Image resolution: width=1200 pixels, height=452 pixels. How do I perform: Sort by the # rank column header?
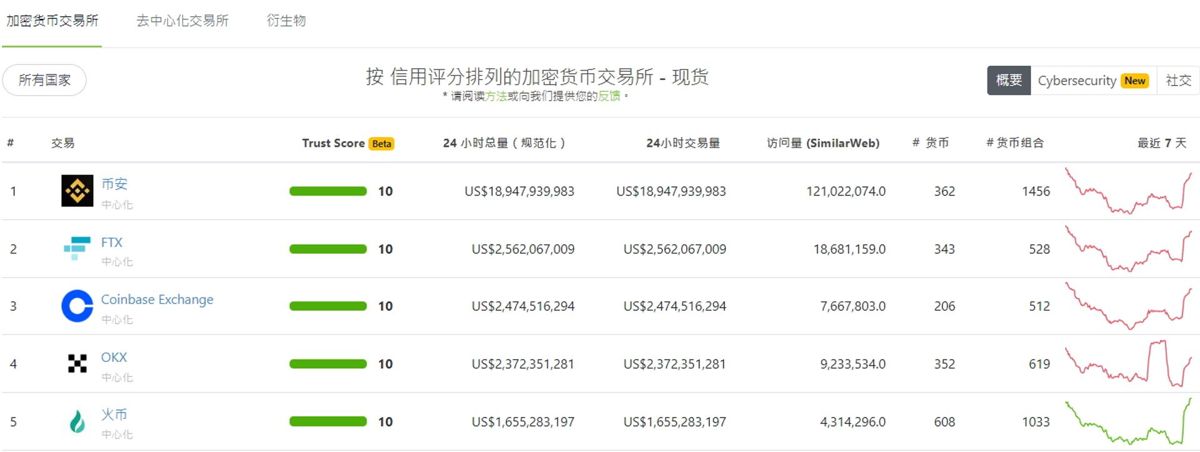10,143
